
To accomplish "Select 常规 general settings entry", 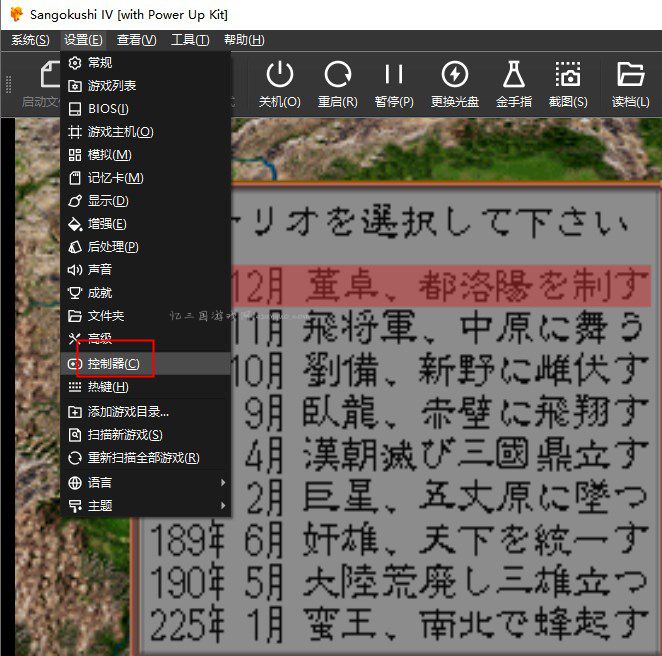I will tap(146, 63).
